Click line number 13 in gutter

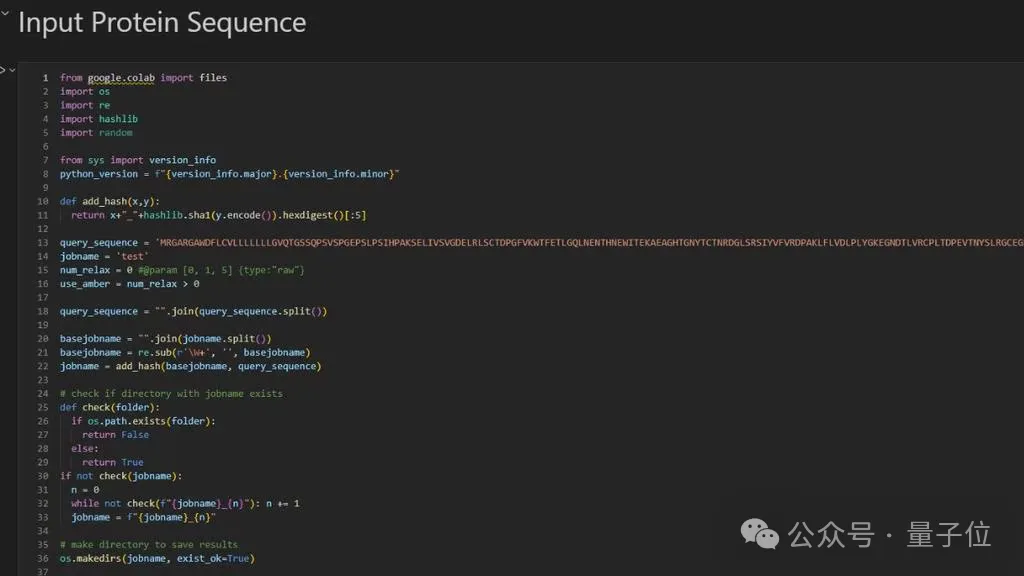pyautogui.click(x=43, y=242)
